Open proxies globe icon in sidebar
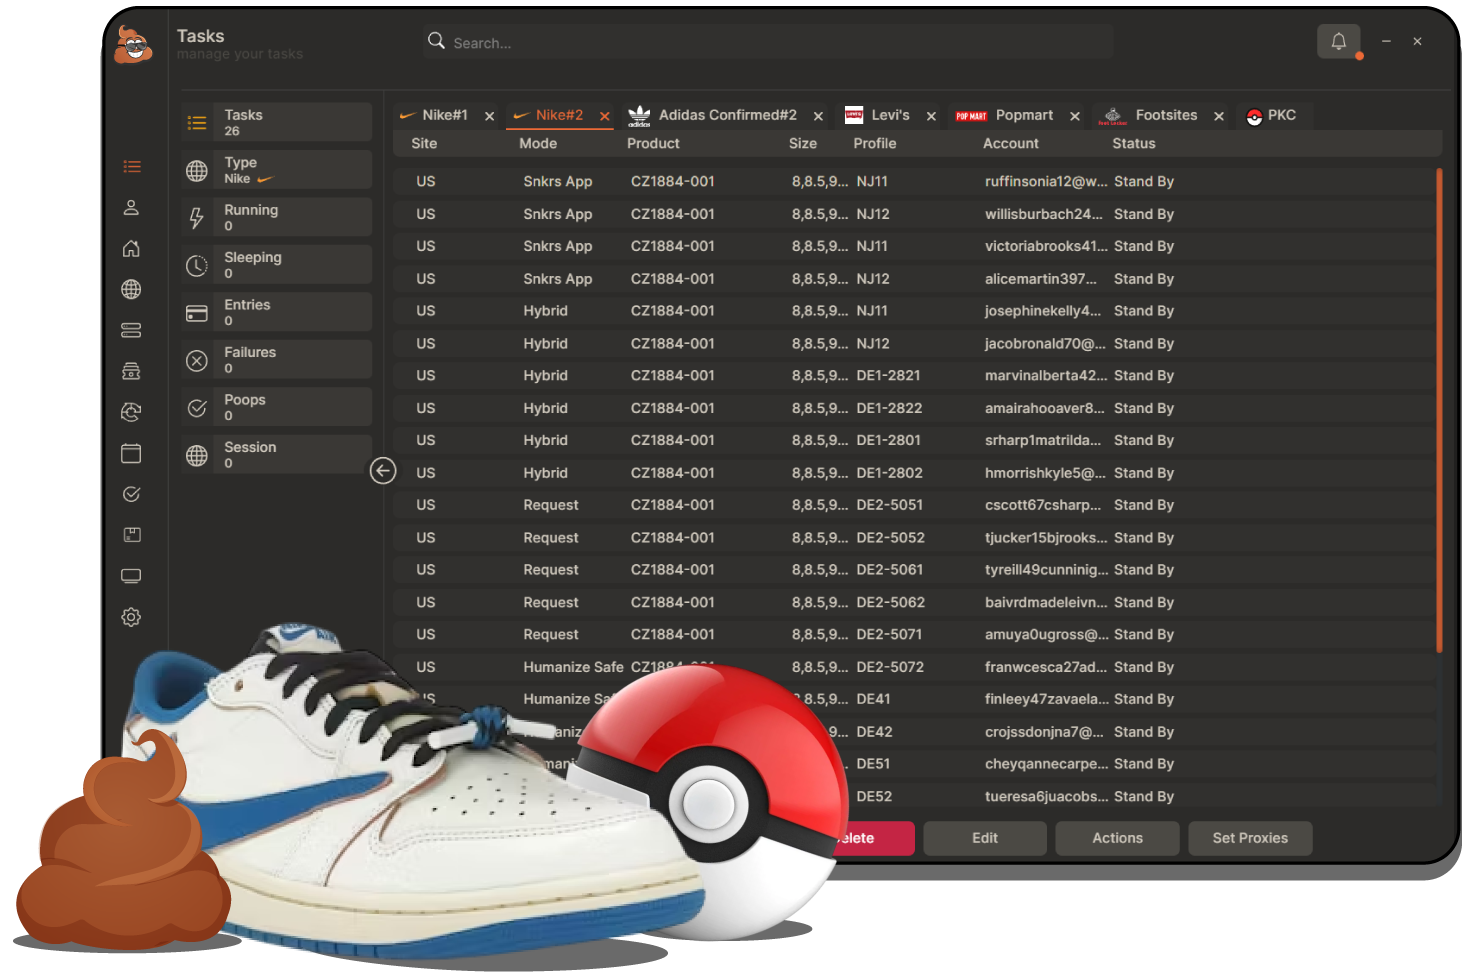1463x974 pixels. click(131, 290)
